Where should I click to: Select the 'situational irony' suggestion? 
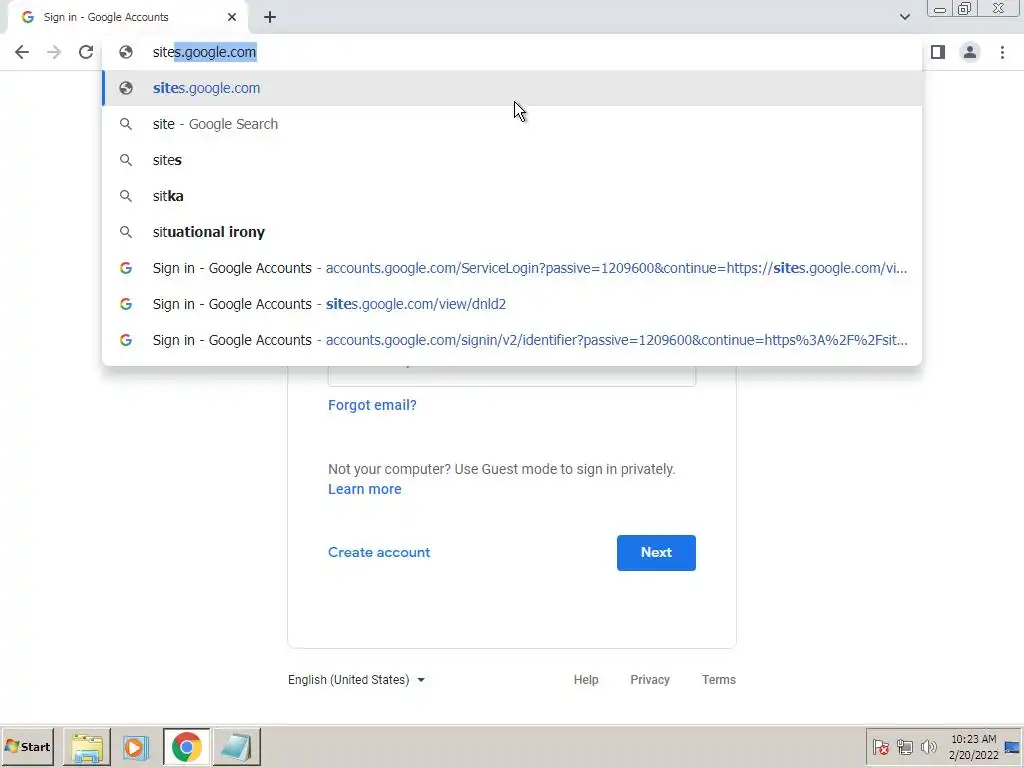[512, 232]
